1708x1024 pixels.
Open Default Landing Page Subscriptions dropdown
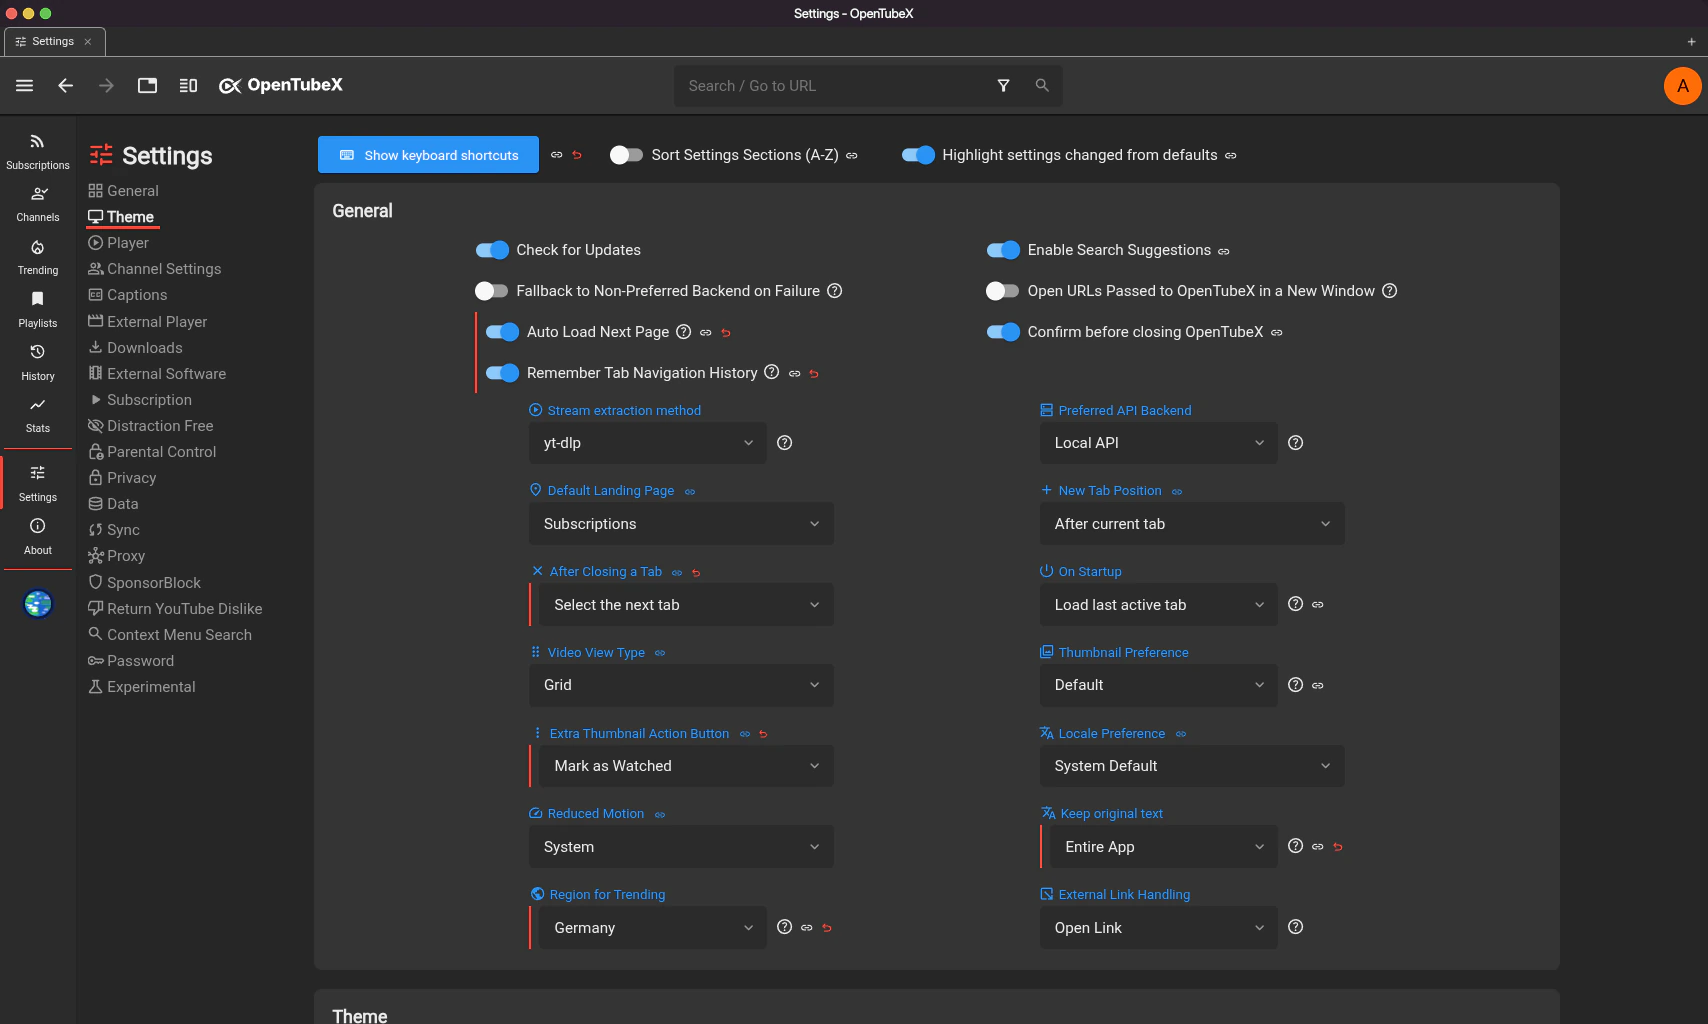[x=681, y=524]
